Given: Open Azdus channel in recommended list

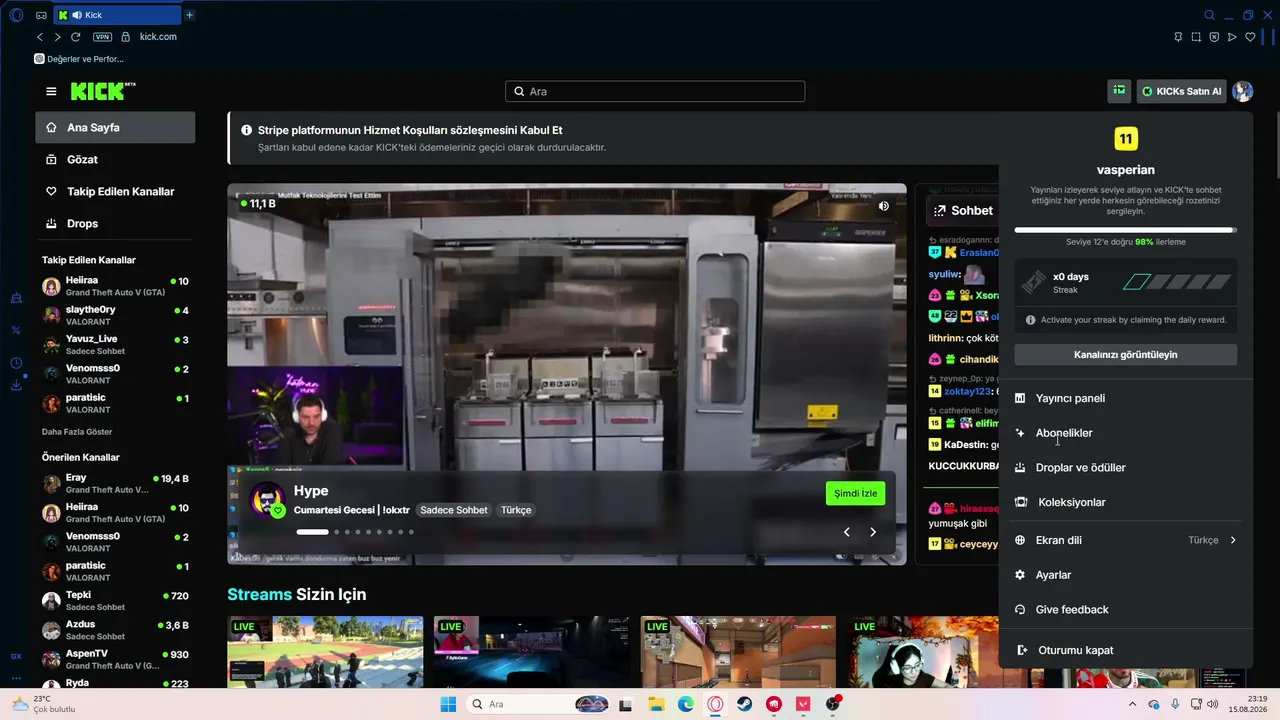Looking at the screenshot, I should click(115, 630).
